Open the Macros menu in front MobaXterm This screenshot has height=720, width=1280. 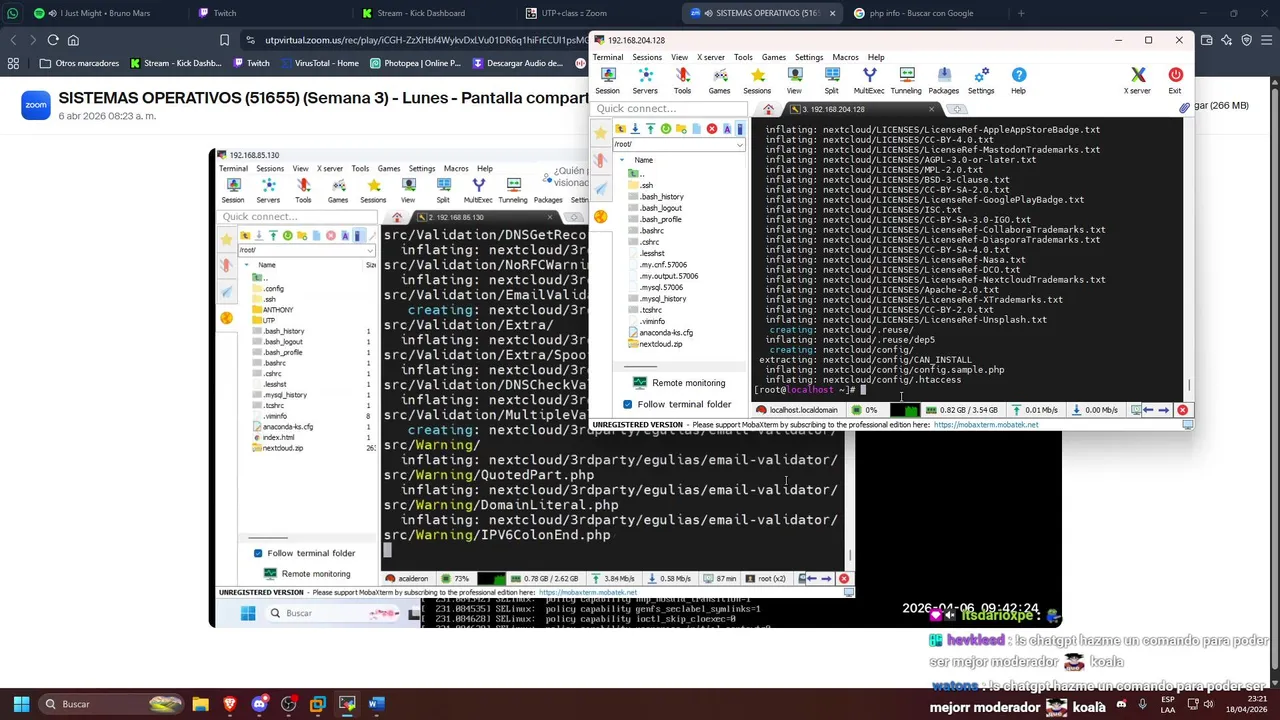click(x=845, y=57)
